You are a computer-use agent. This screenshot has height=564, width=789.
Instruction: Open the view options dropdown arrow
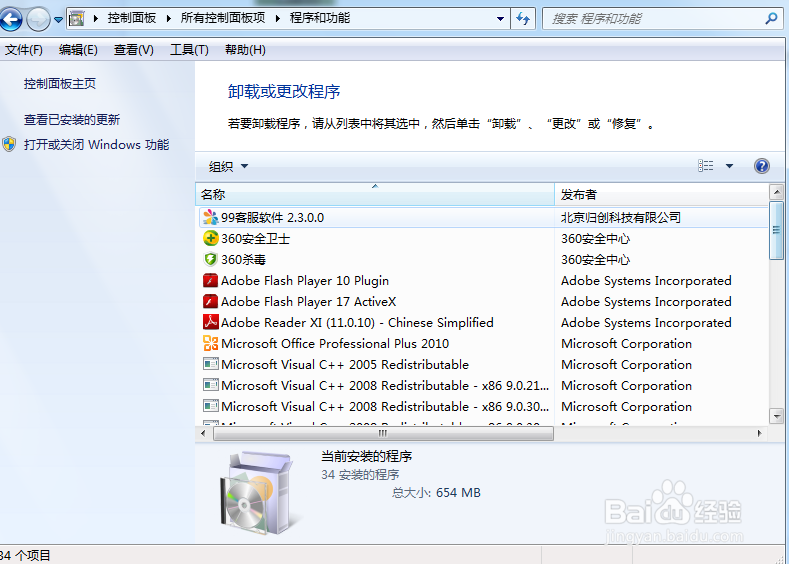coord(729,166)
